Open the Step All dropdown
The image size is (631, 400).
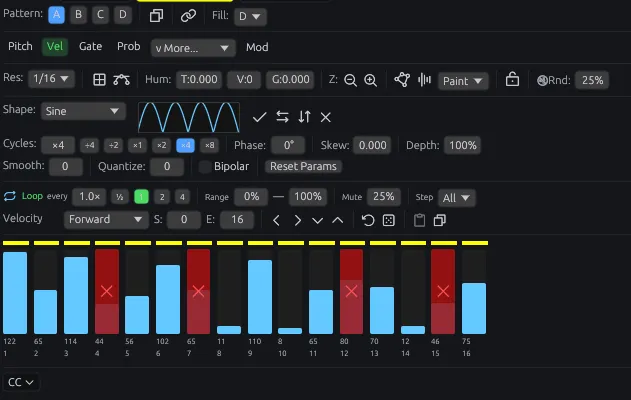[456, 198]
